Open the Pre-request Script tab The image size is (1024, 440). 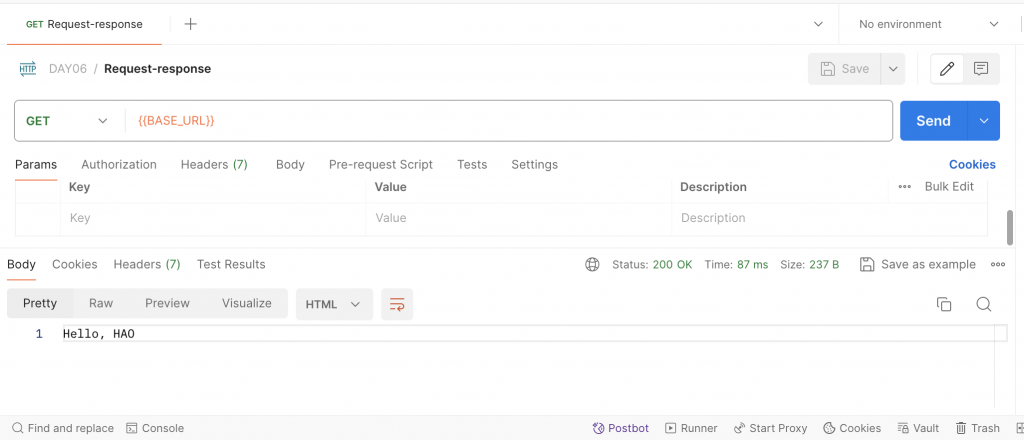coord(381,165)
